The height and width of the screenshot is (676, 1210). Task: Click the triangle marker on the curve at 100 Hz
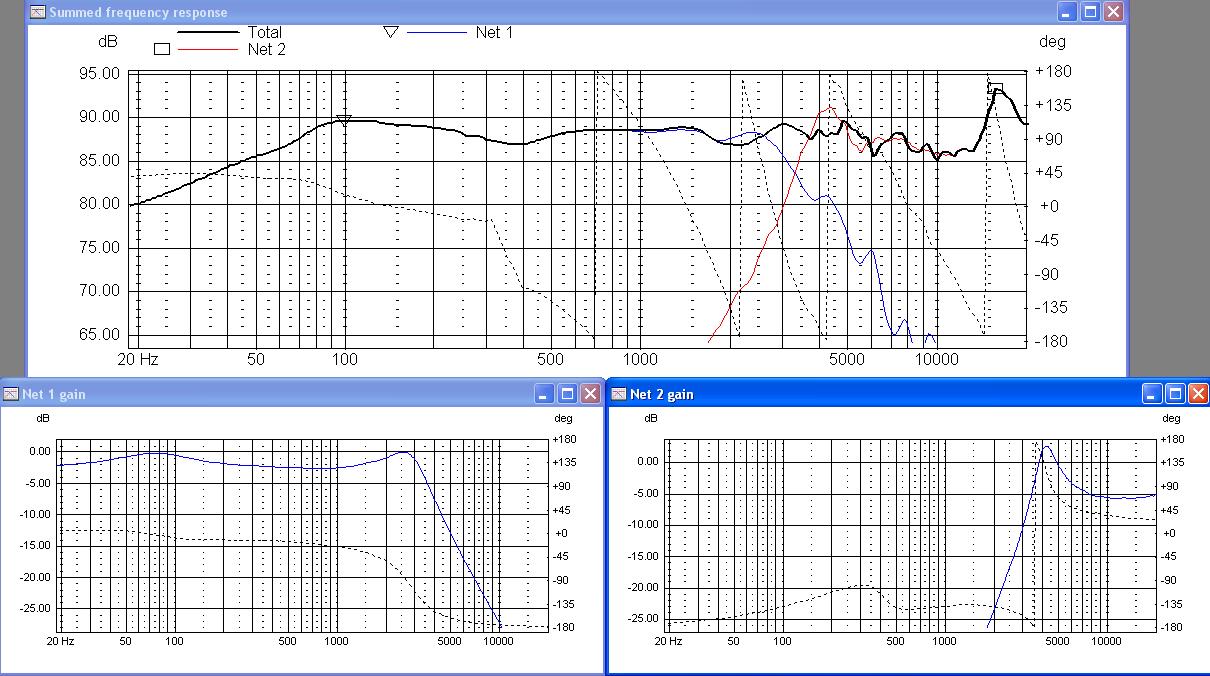(344, 121)
